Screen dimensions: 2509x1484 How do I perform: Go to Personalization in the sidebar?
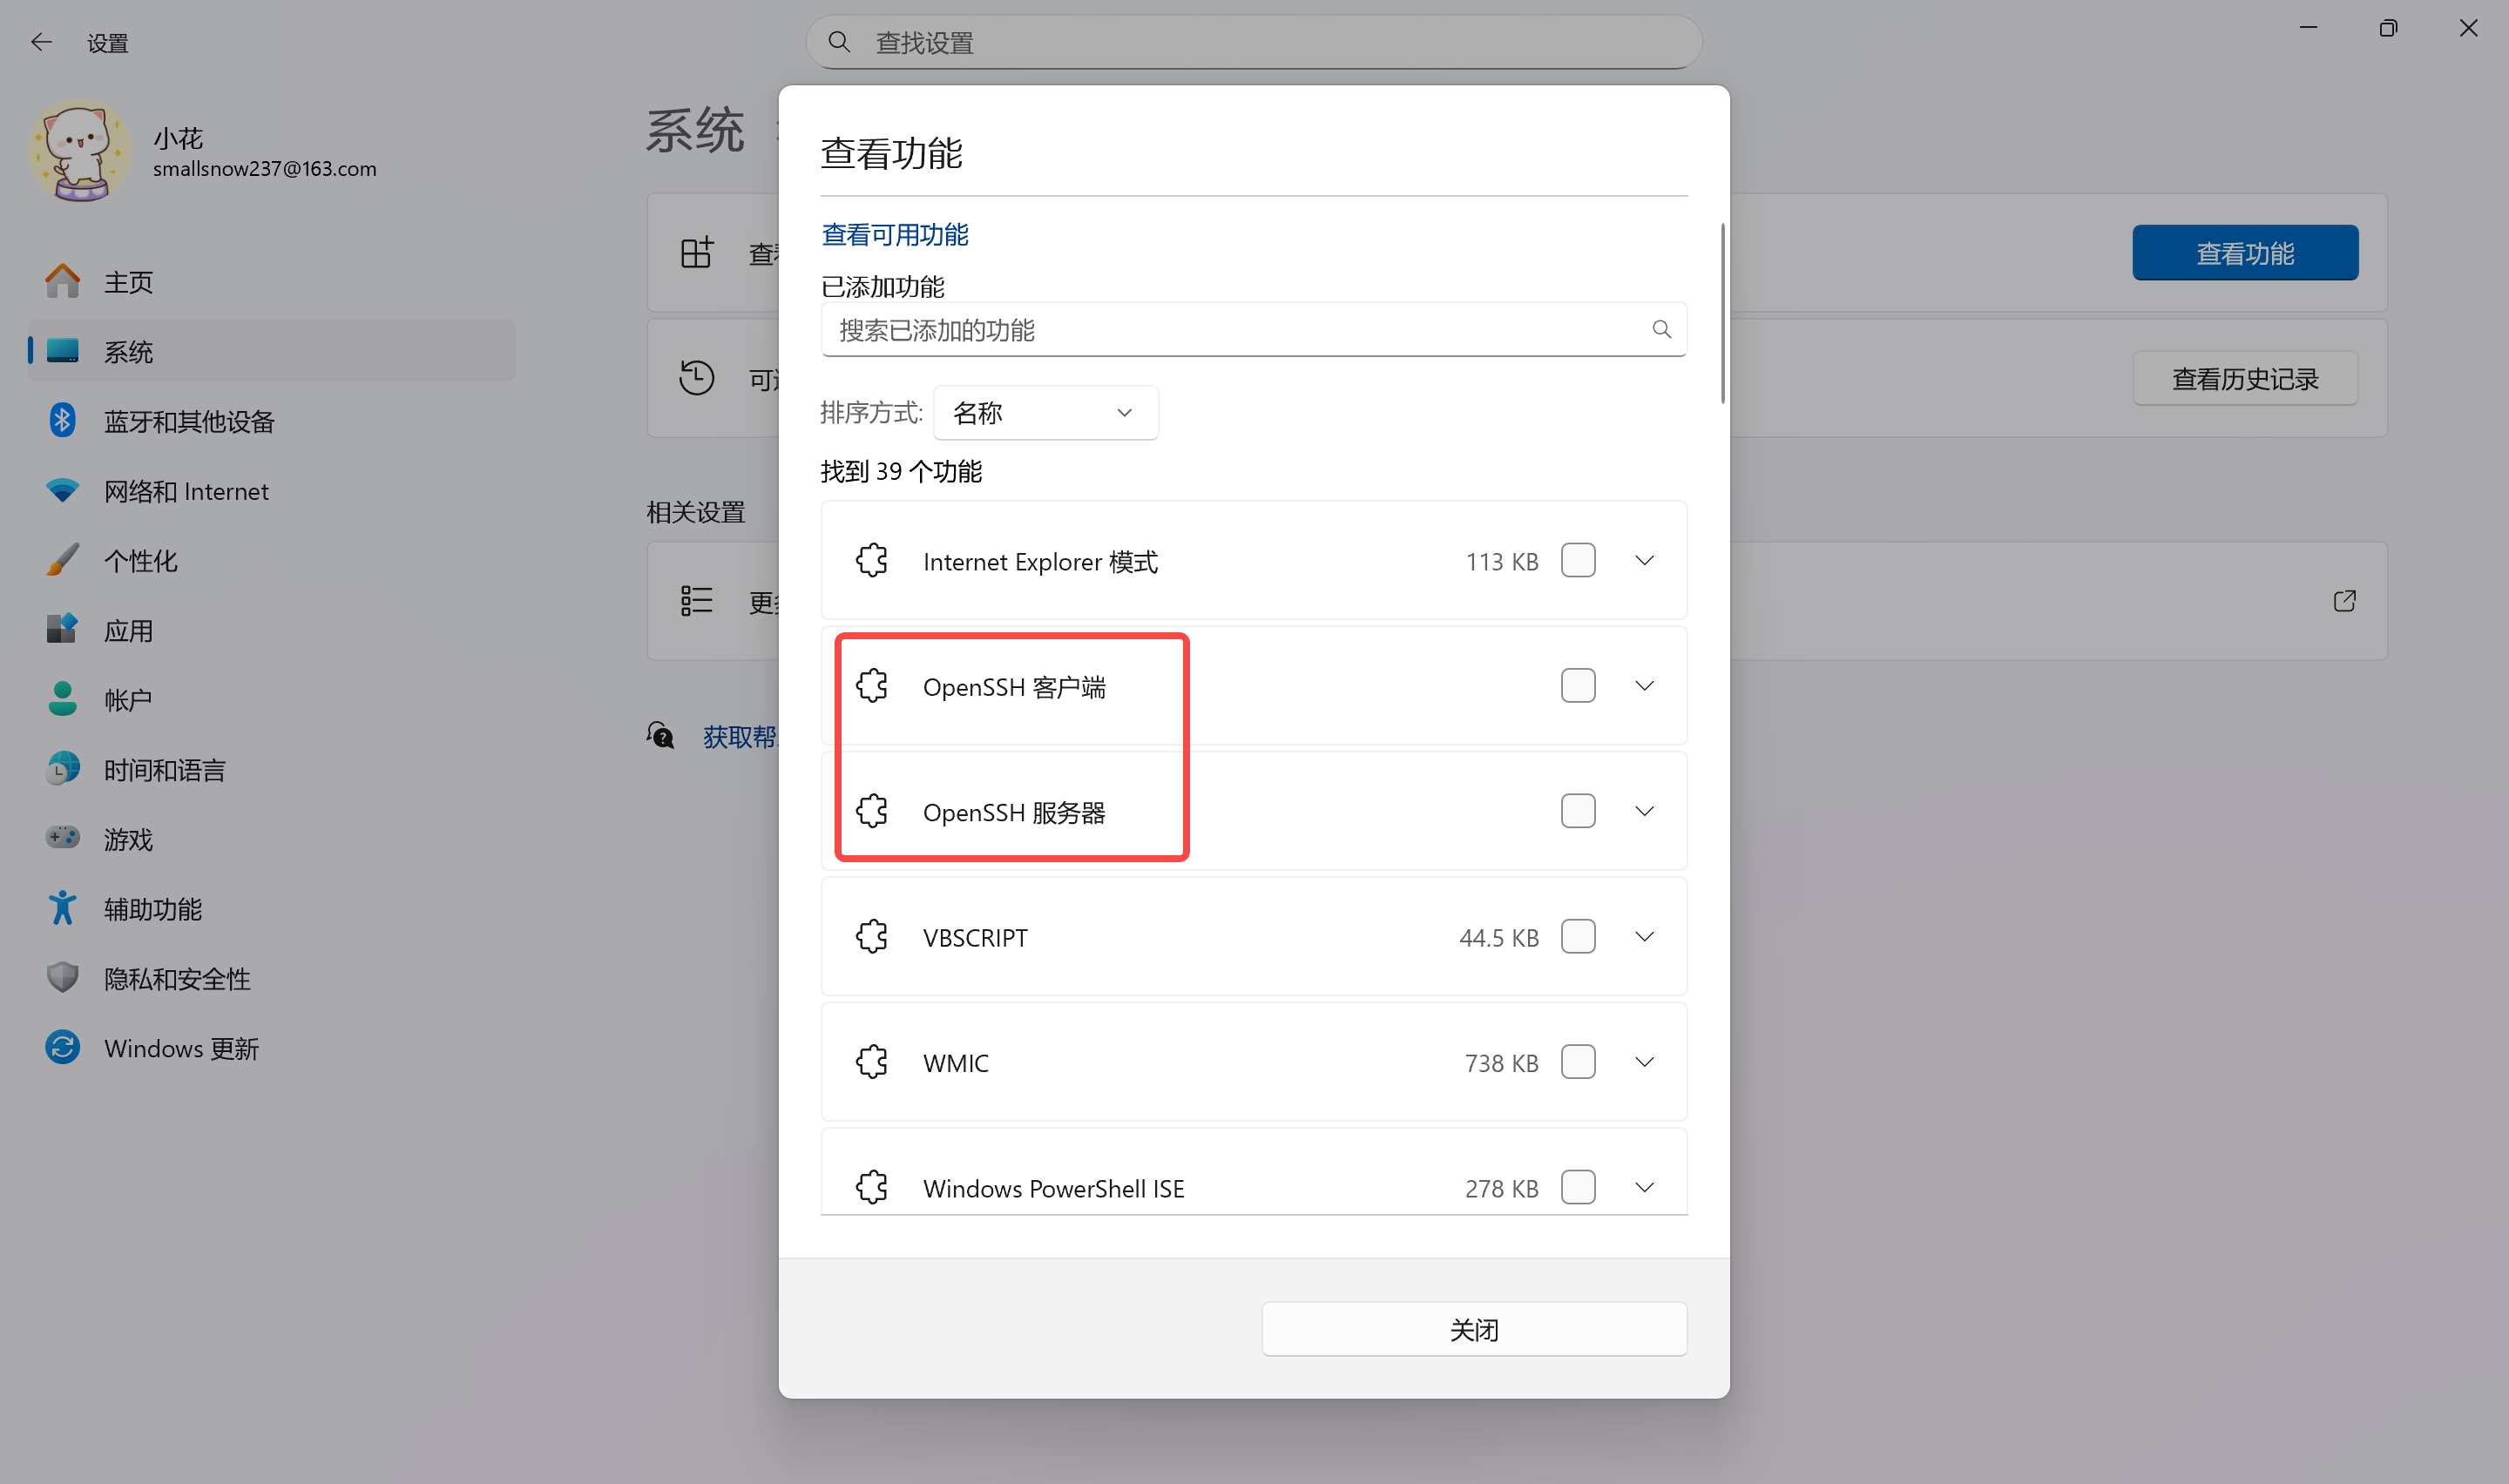(x=141, y=561)
